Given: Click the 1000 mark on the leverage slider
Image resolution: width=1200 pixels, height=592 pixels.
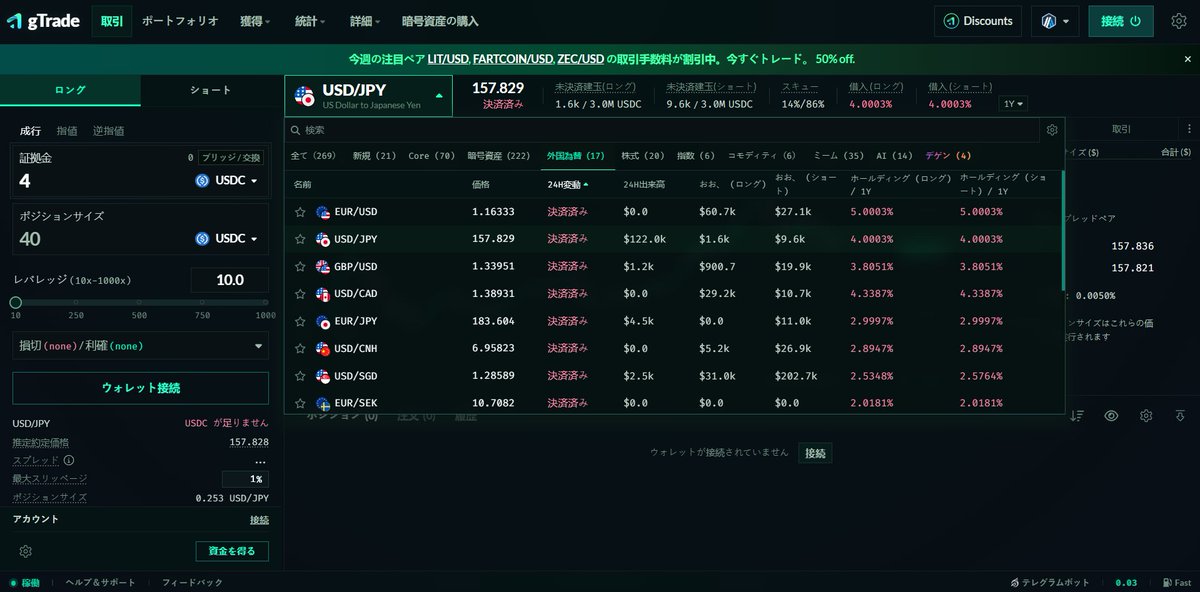Looking at the screenshot, I should pos(265,302).
